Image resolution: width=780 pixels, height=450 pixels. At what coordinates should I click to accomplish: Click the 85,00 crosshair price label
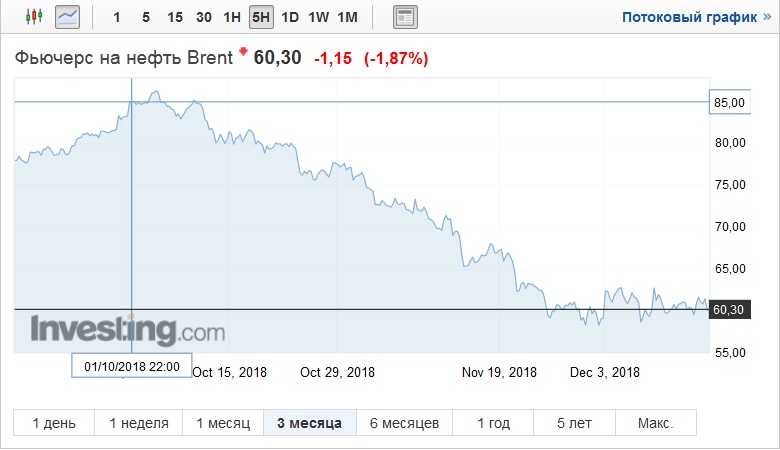[x=730, y=102]
